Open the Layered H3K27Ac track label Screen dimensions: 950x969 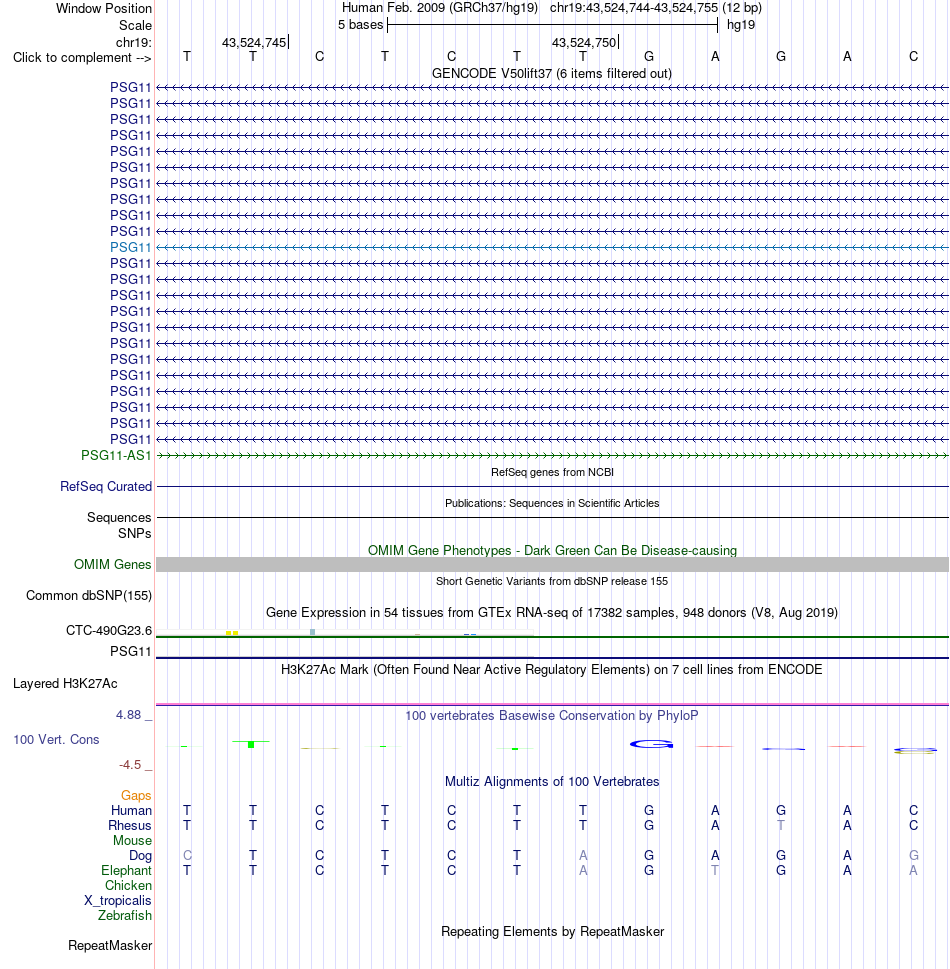click(x=65, y=683)
